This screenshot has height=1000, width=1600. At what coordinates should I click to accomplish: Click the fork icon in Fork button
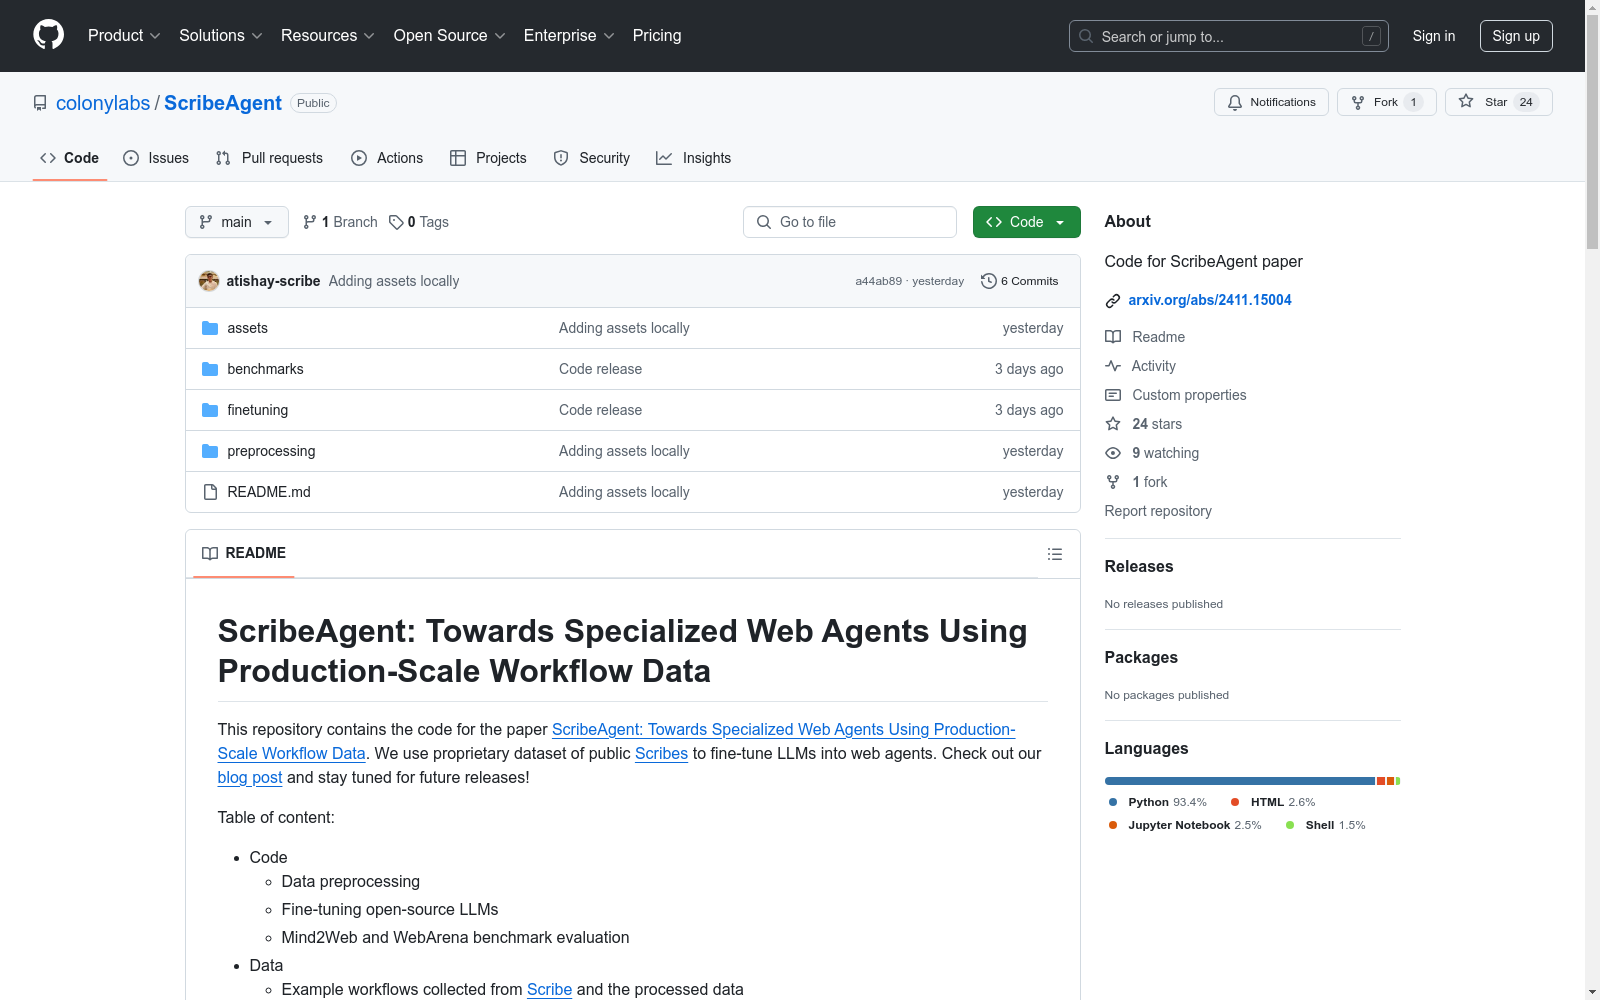1358,102
